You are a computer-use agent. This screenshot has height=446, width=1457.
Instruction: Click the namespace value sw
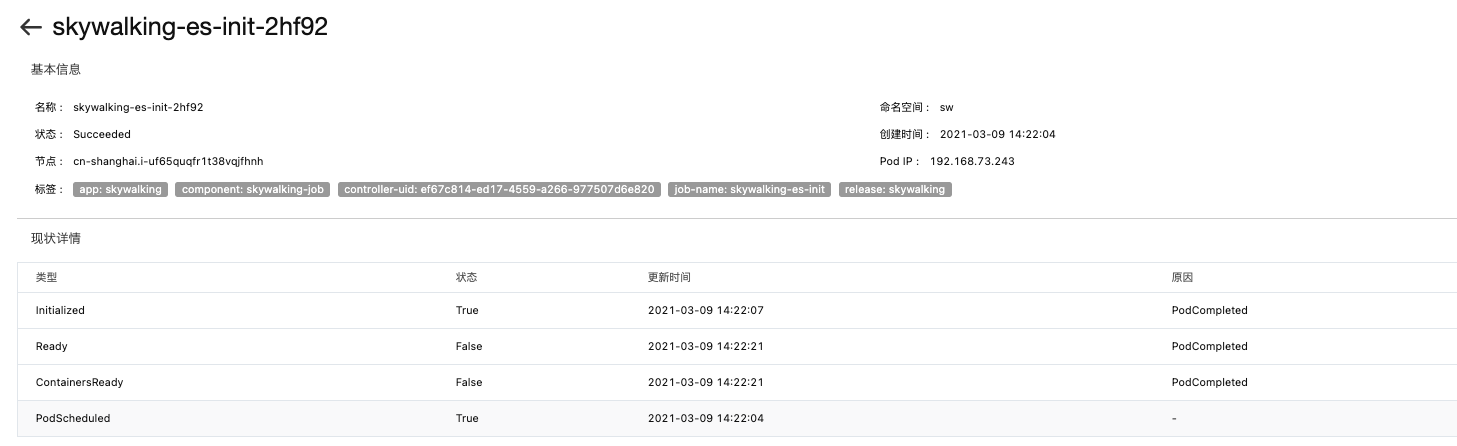click(x=946, y=107)
